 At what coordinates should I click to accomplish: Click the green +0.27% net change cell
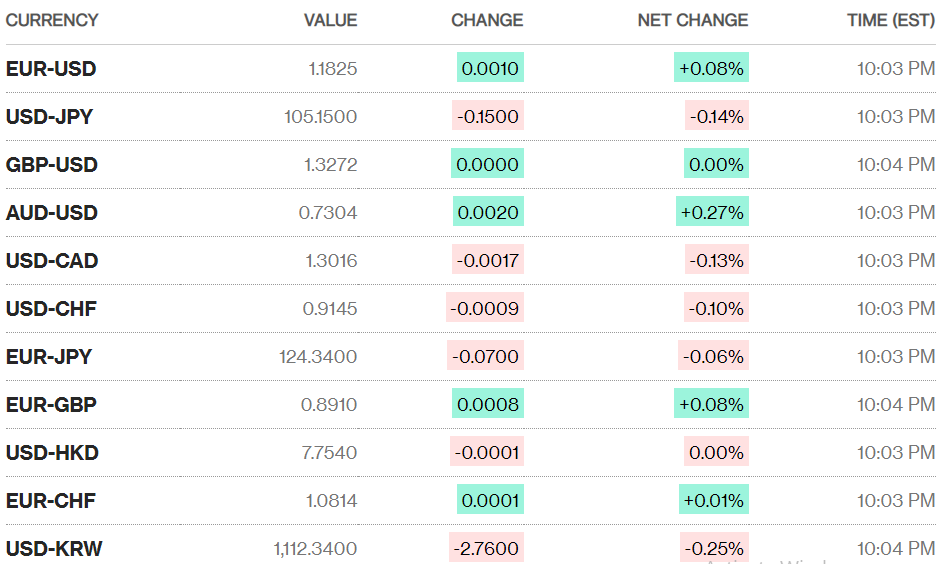tap(711, 213)
